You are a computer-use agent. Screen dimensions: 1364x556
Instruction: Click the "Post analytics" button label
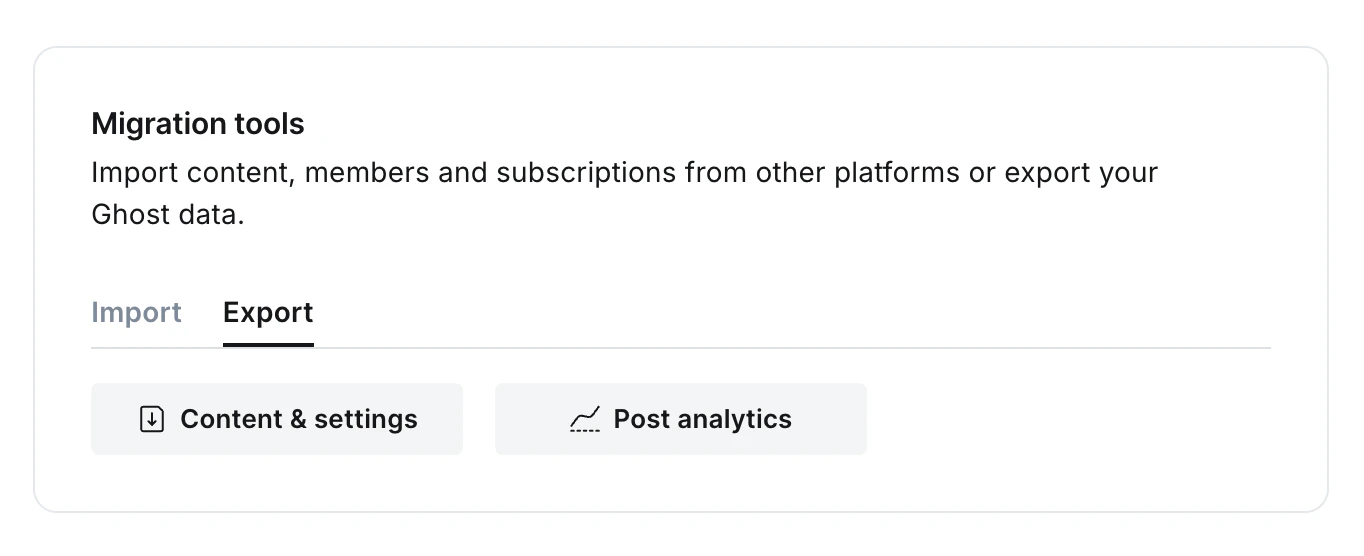coord(702,419)
